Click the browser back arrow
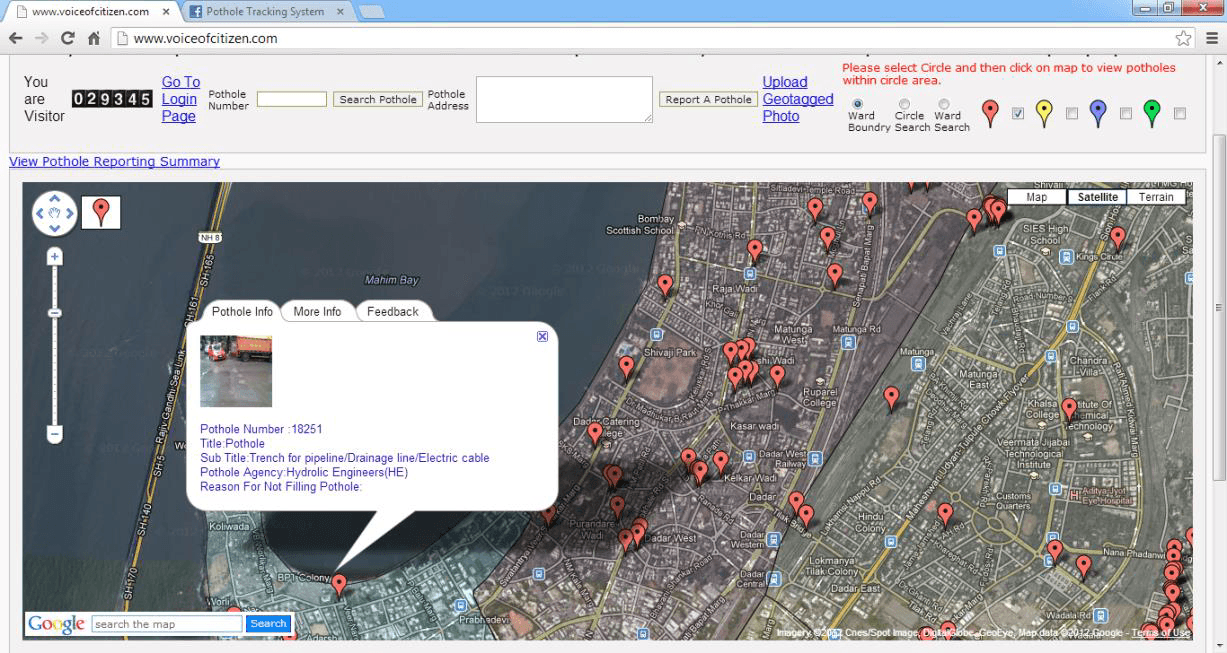Screen dimensions: 1227x653 [x=16, y=38]
